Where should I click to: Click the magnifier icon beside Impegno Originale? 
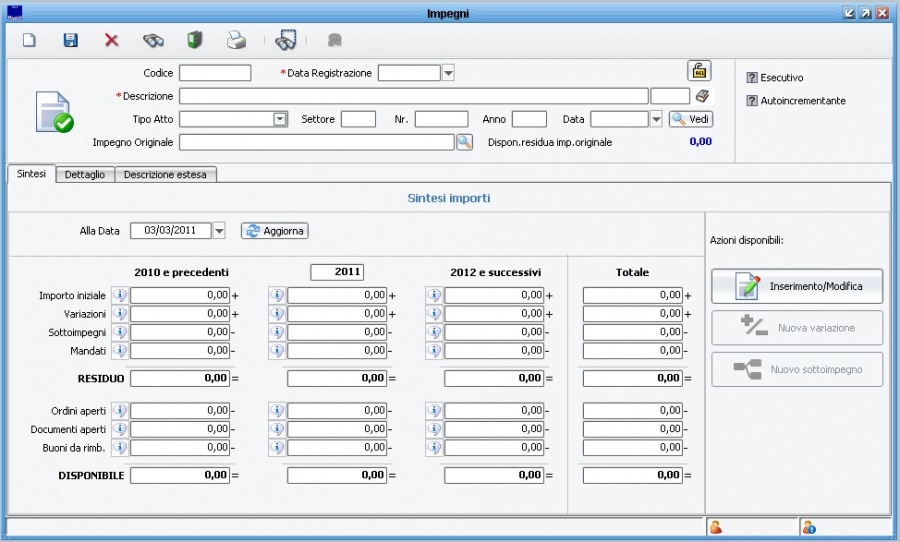(x=464, y=142)
